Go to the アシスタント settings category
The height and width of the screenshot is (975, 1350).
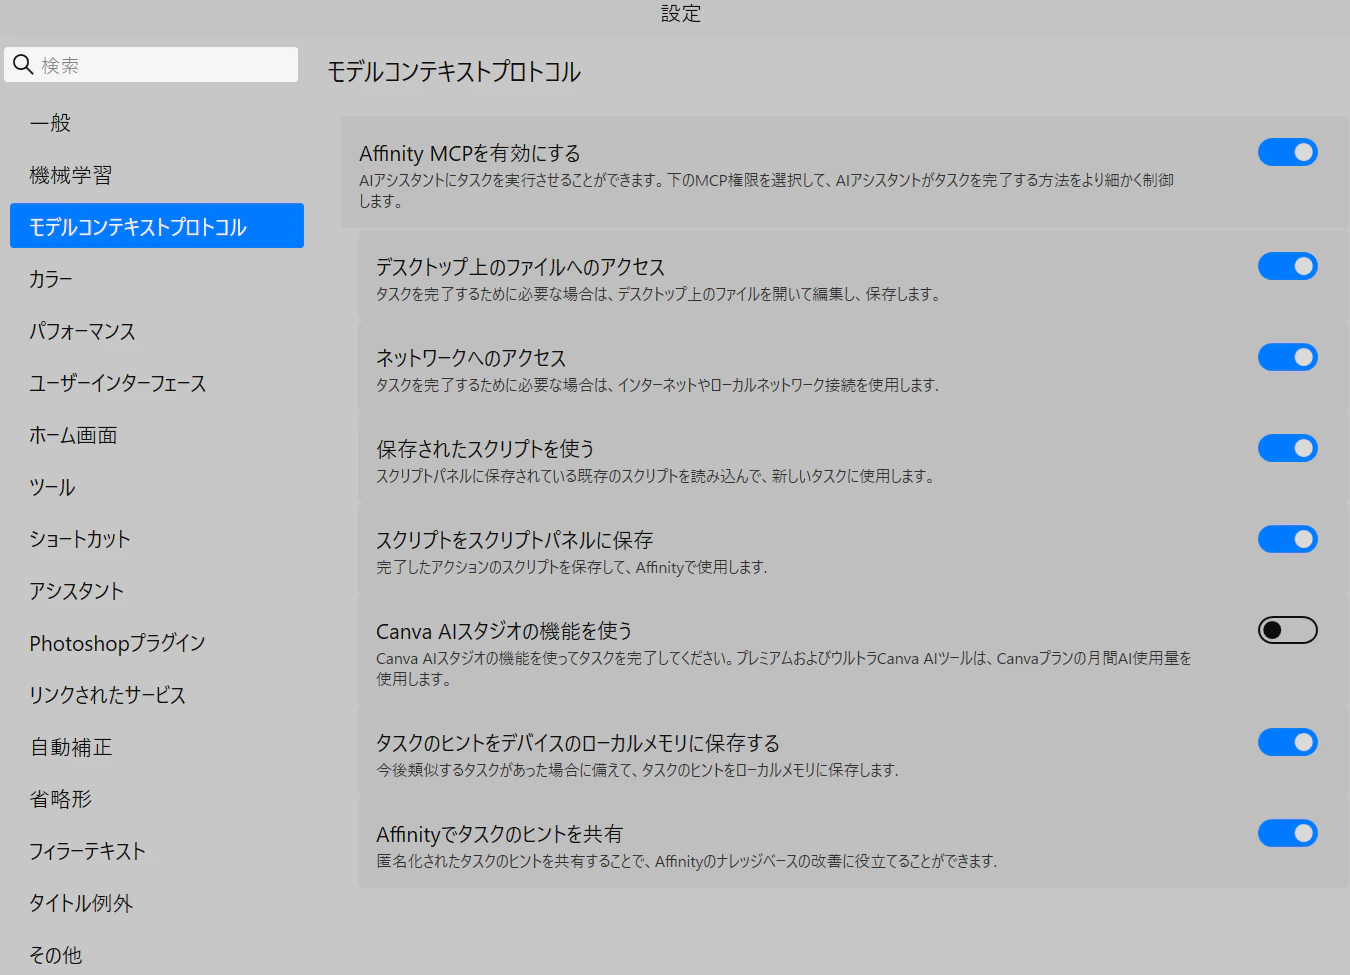tap(157, 591)
